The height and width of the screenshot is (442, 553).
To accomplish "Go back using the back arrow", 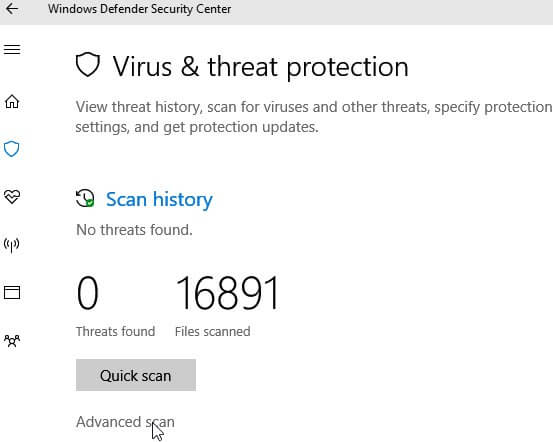I will 12,8.
